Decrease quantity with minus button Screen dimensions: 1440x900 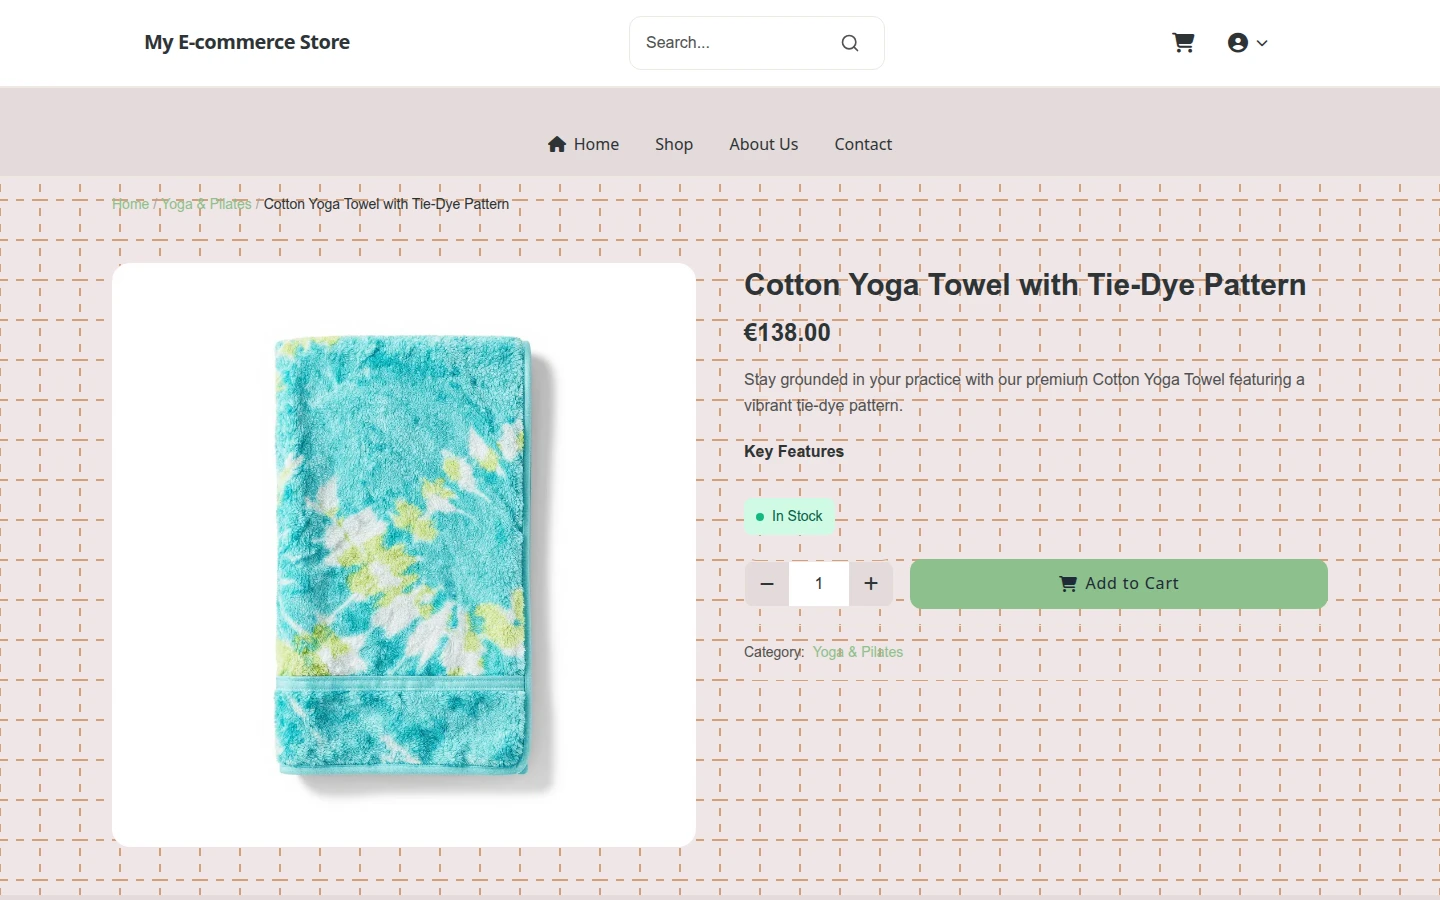coord(767,584)
